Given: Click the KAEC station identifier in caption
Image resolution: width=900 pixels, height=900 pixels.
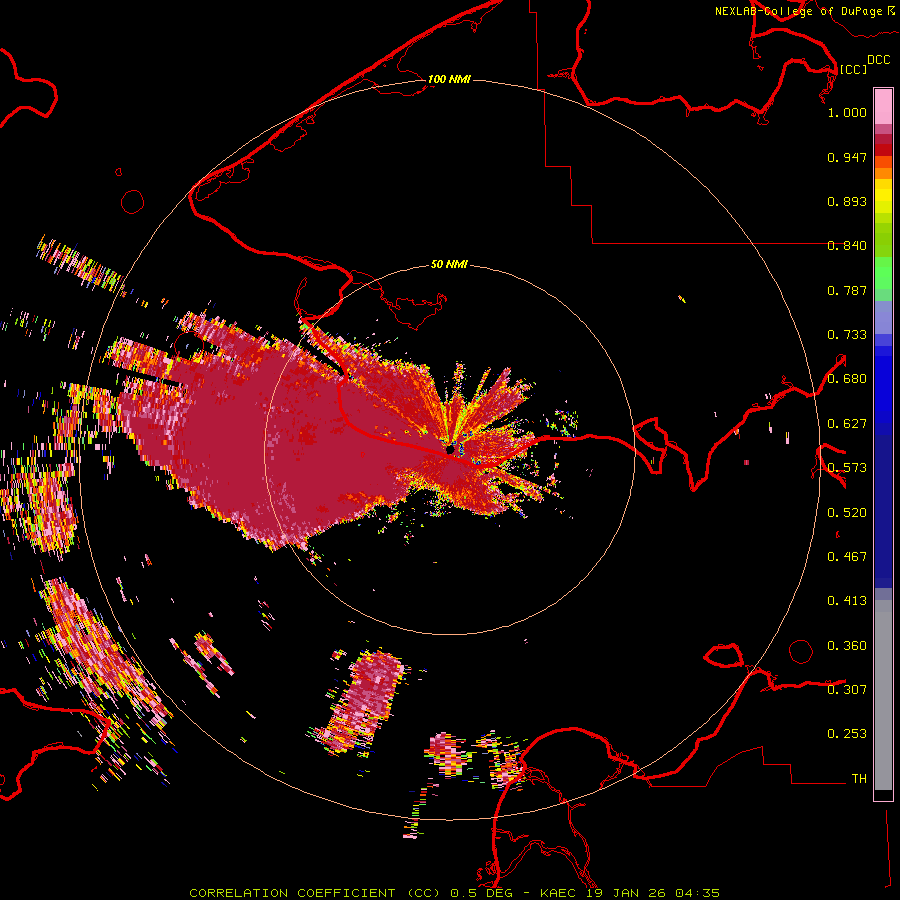Looking at the screenshot, I should click(x=560, y=893).
